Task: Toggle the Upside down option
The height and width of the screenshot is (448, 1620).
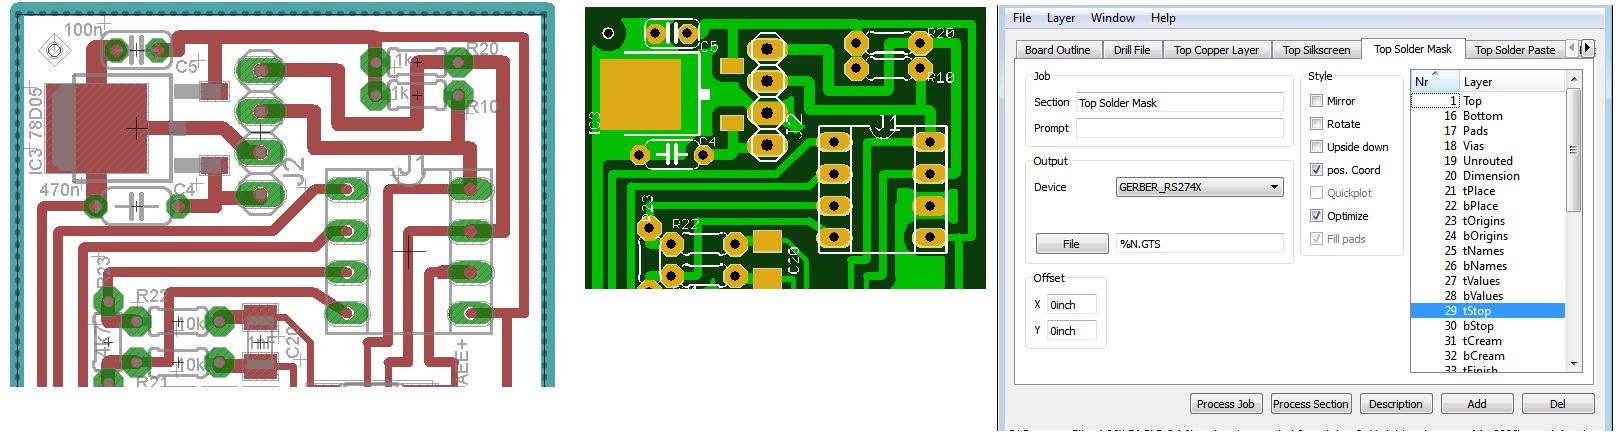Action: click(x=1317, y=147)
